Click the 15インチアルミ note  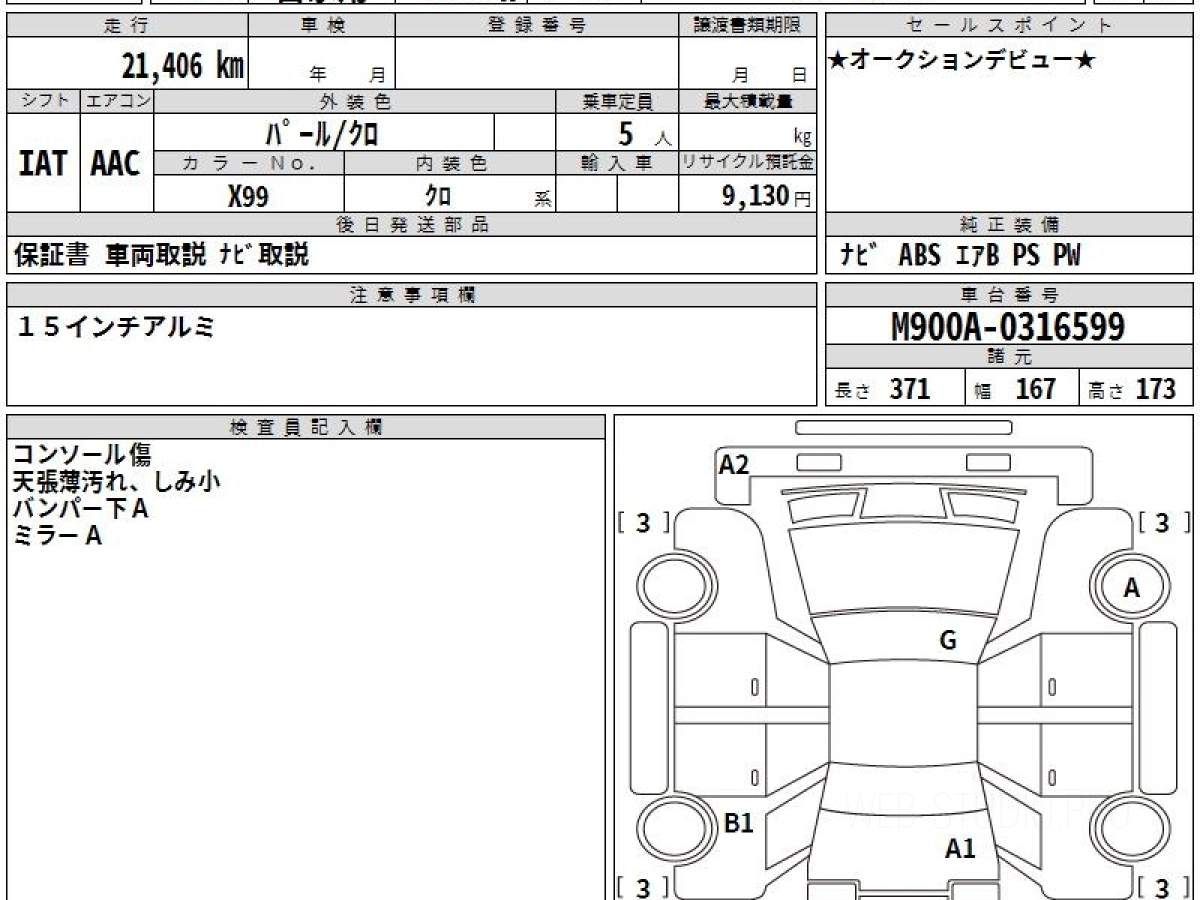tap(116, 326)
